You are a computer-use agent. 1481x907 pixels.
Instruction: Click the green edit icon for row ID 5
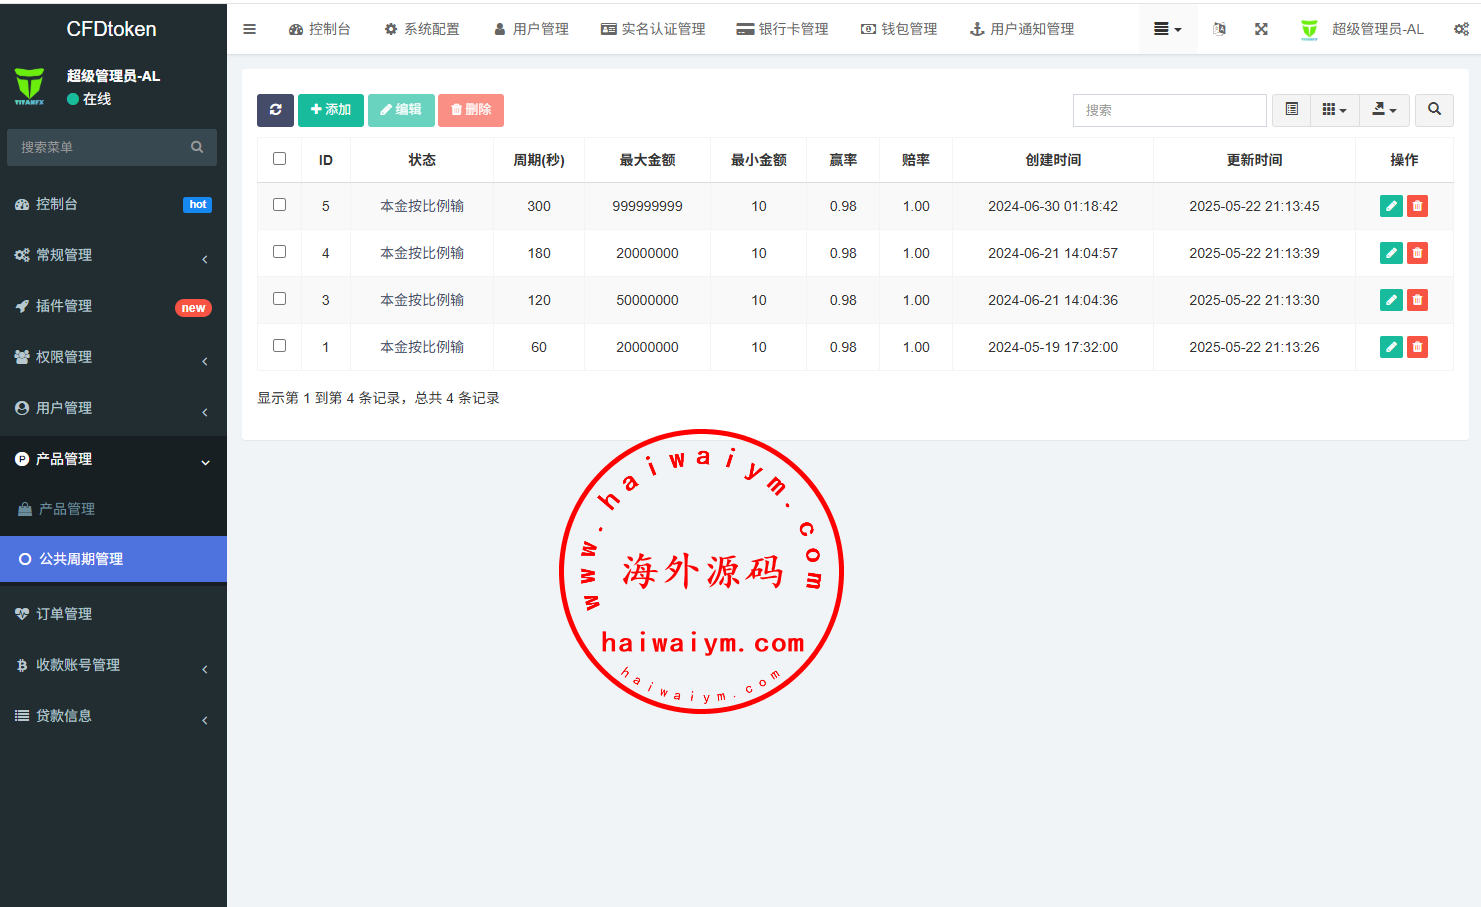click(x=1391, y=206)
